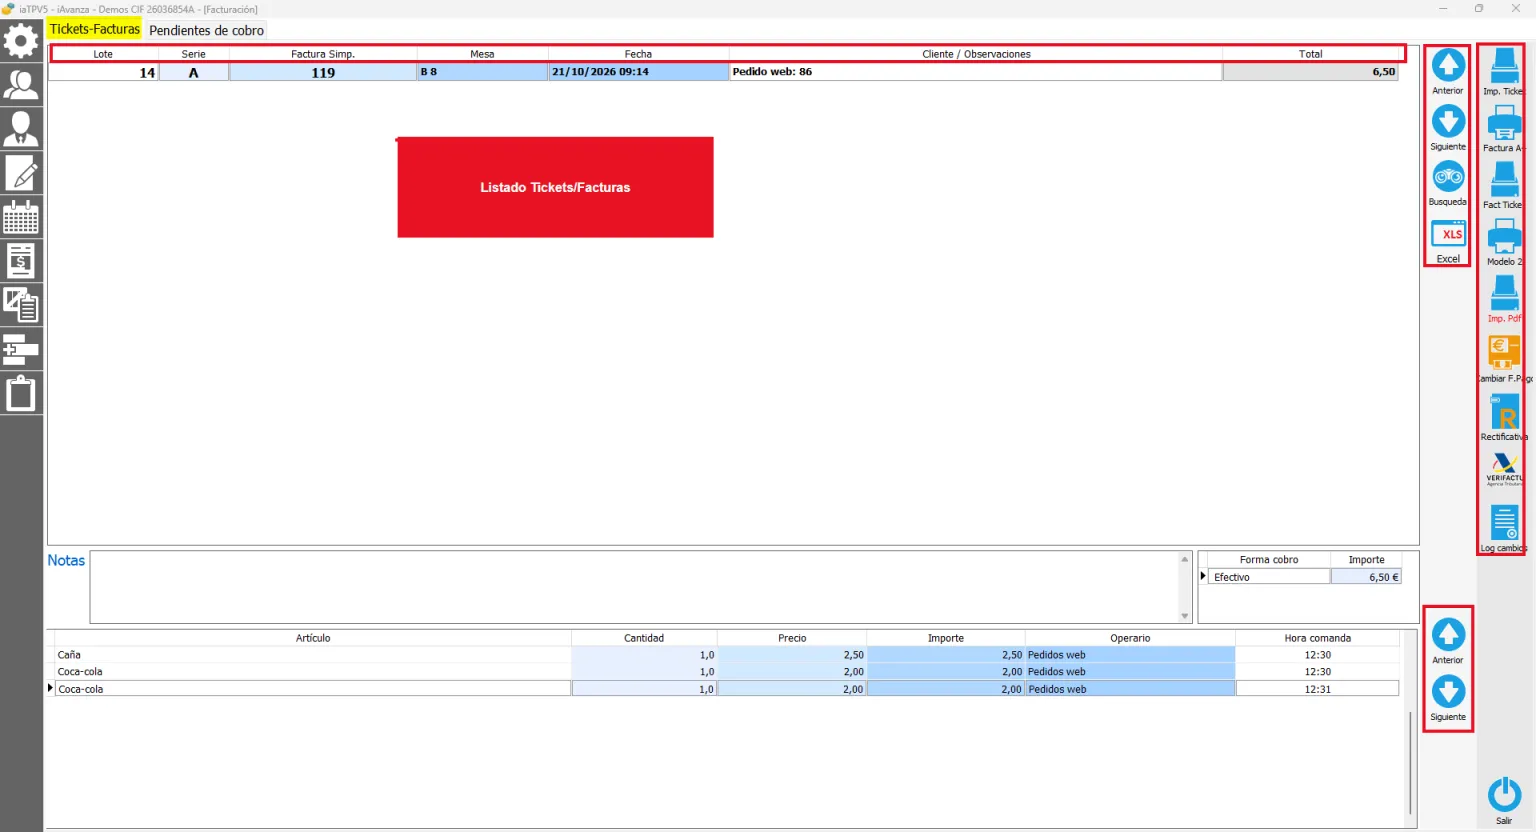Go to previous line with lower Anterior arrow

(1448, 635)
